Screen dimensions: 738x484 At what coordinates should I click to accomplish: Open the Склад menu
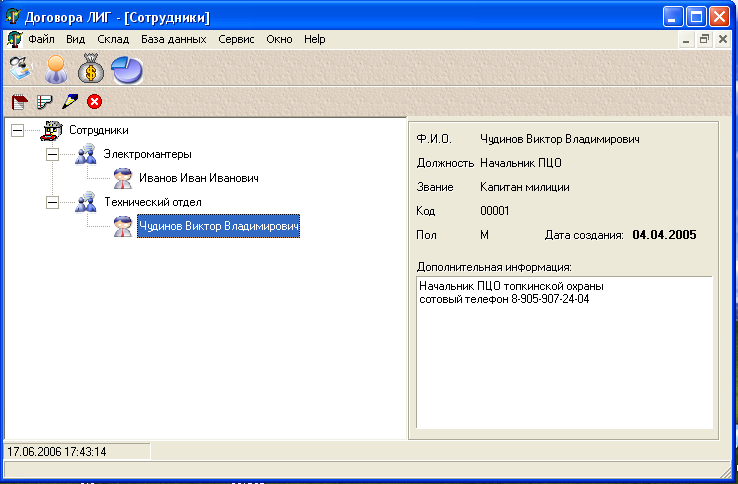[x=113, y=39]
